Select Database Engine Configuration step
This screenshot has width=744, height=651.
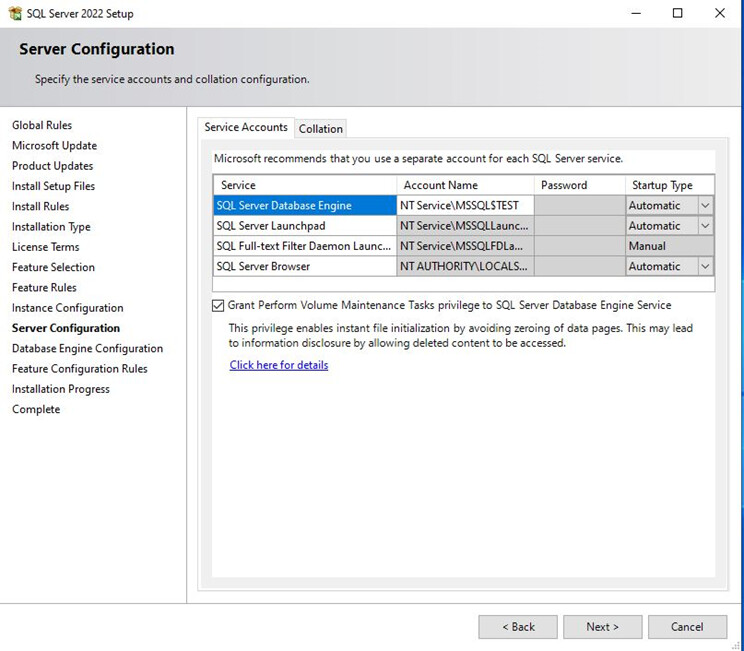pyautogui.click(x=87, y=349)
